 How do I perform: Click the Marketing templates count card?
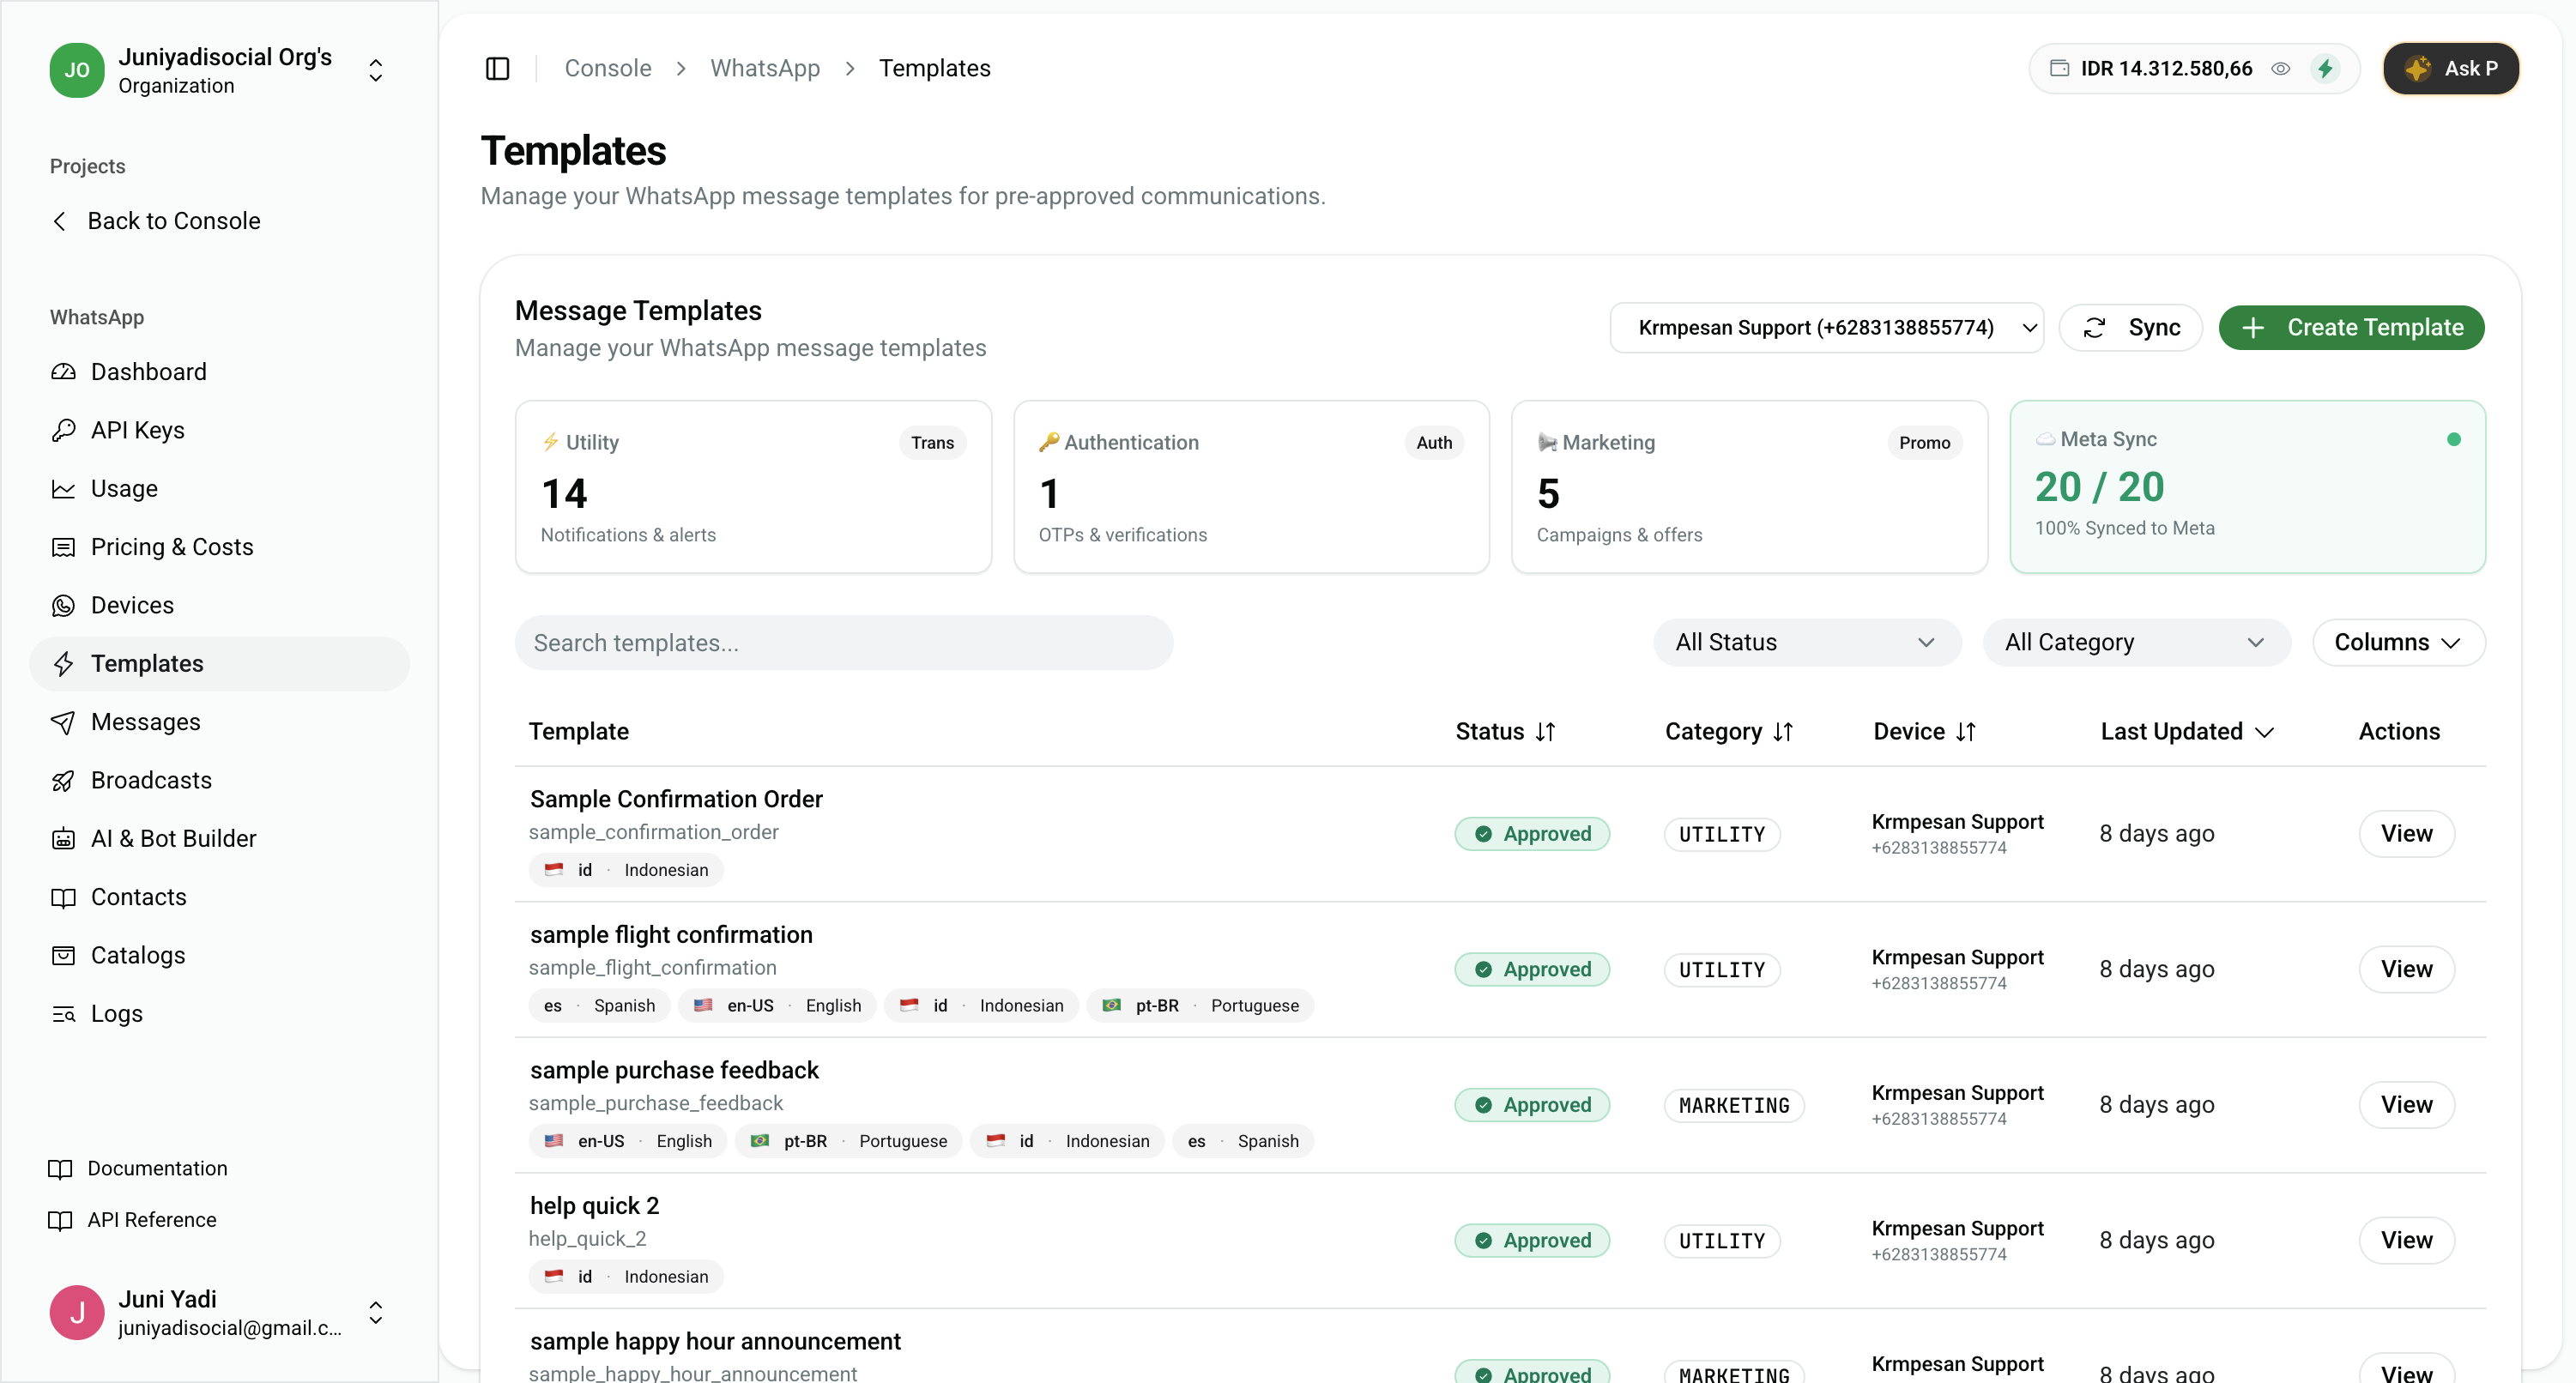[1749, 487]
